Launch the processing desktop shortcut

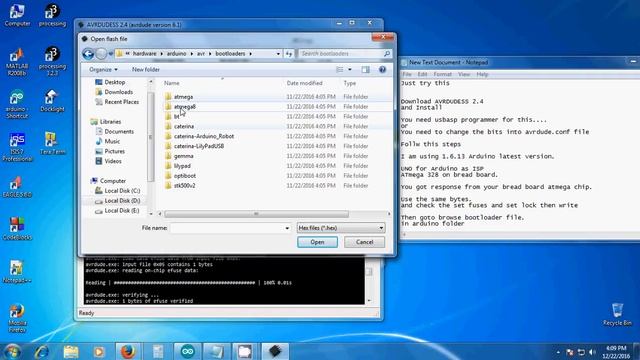pyautogui.click(x=52, y=16)
